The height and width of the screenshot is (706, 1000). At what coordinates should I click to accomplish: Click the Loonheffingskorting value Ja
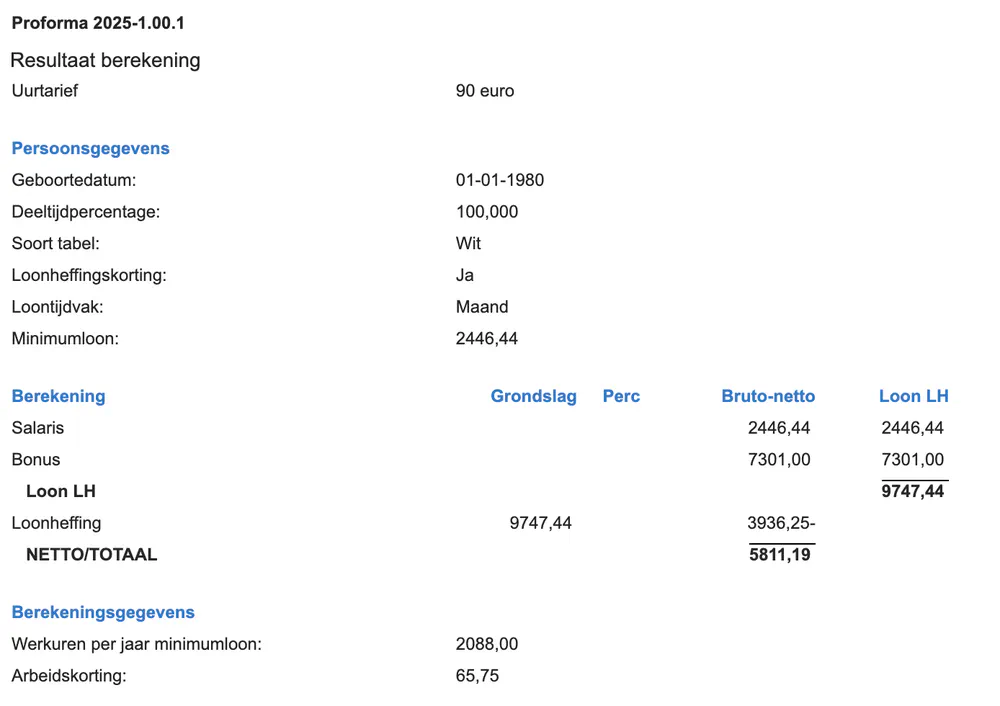click(x=465, y=275)
